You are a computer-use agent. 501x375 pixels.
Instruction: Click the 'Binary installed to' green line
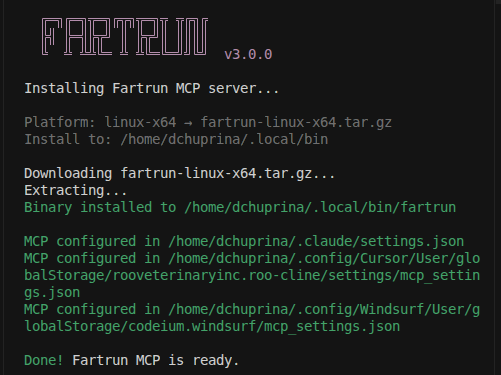point(240,207)
